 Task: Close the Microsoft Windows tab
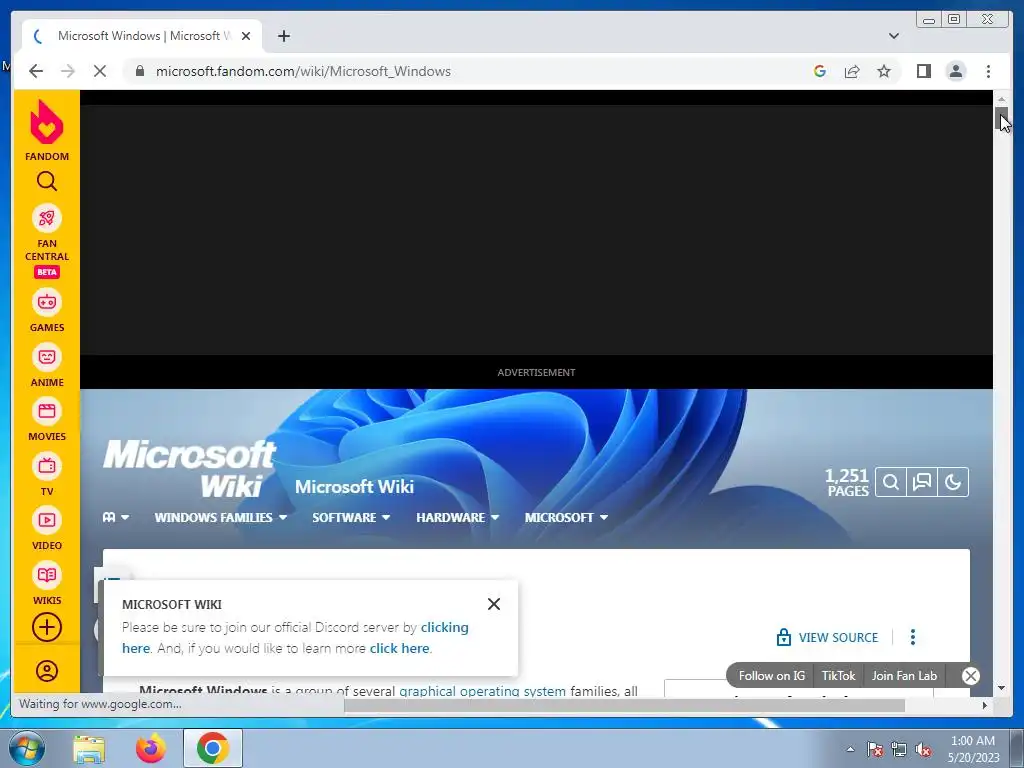tap(246, 36)
